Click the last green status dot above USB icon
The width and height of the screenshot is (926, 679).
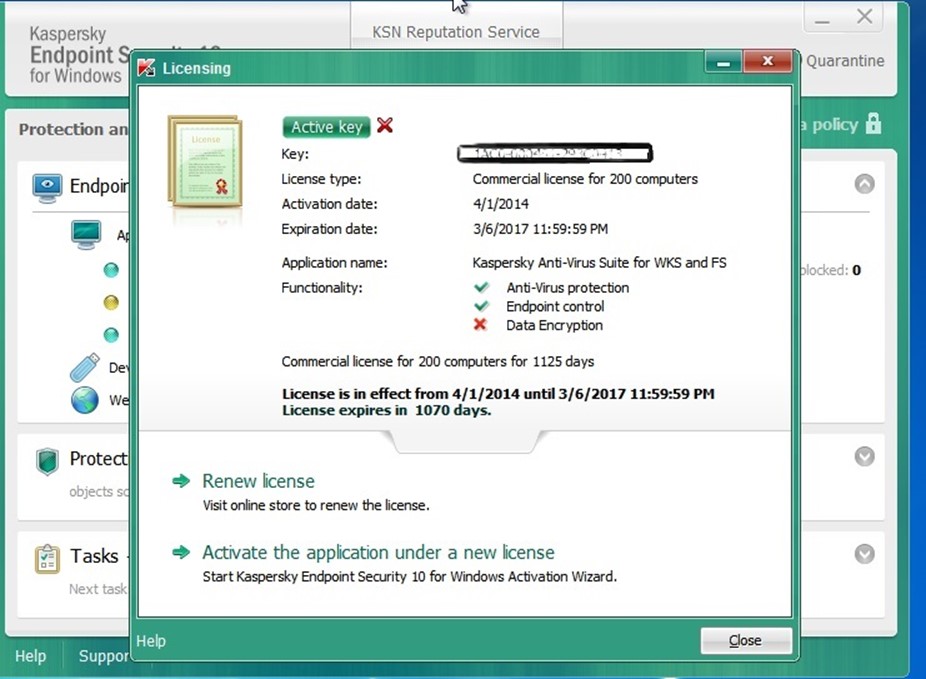(x=111, y=335)
